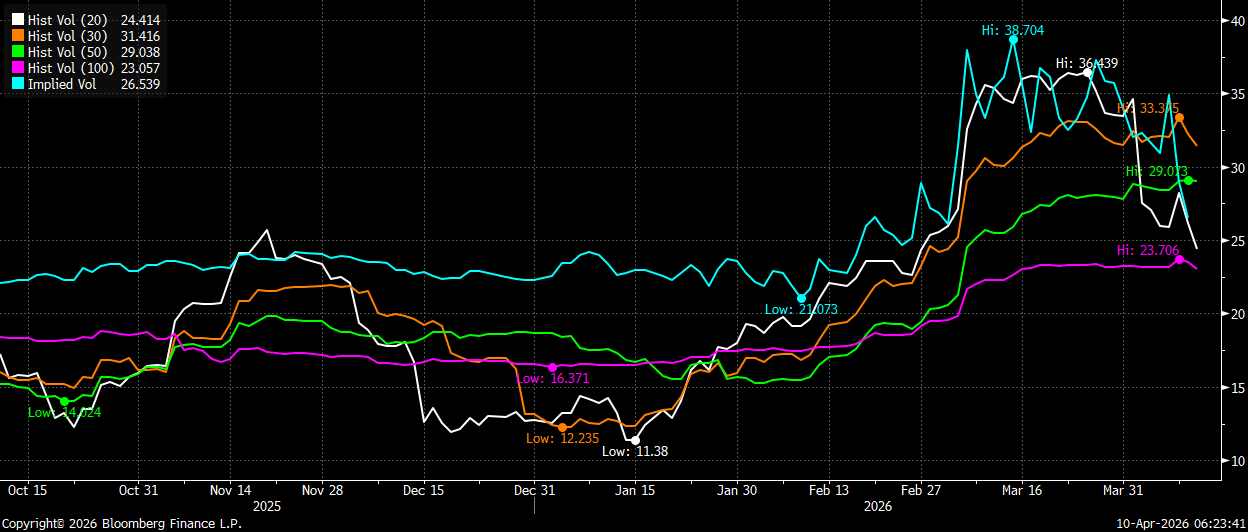Click the Mar 16 date axis label
1248x532 pixels.
click(x=1021, y=491)
